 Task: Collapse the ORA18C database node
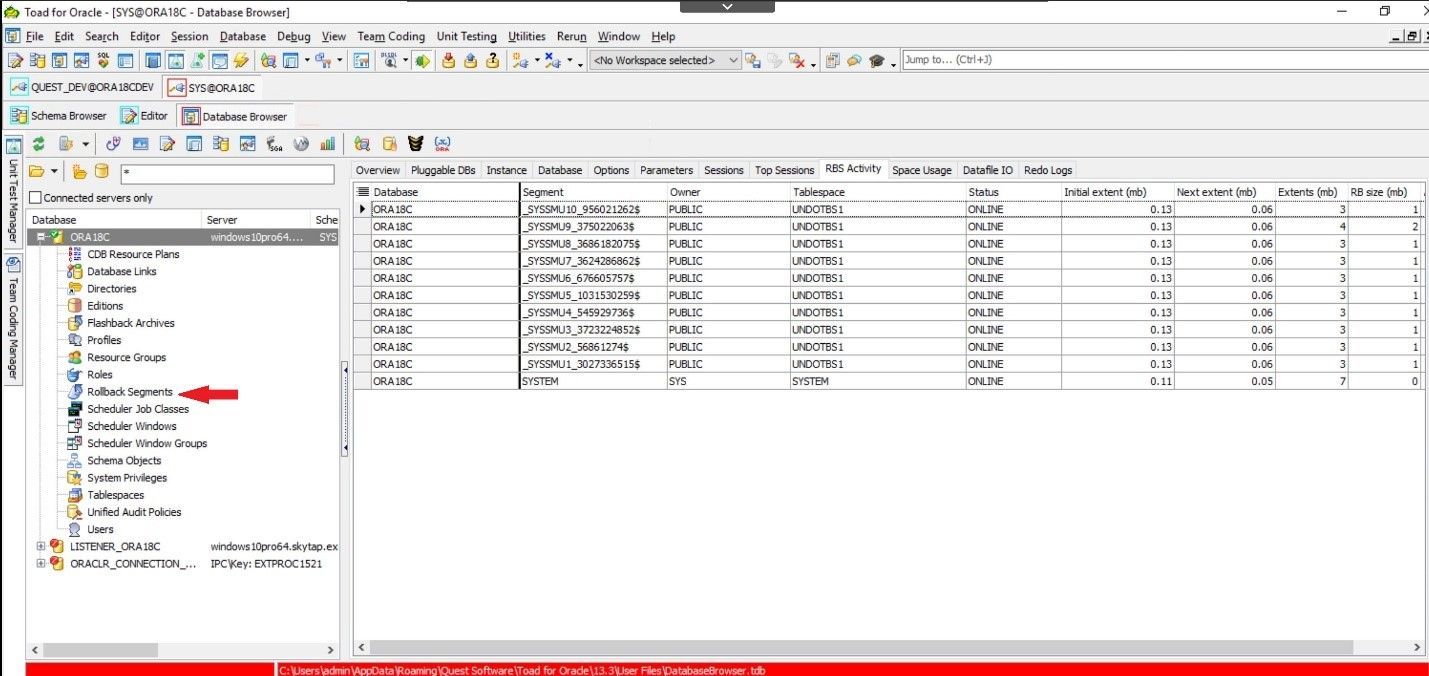(41, 237)
